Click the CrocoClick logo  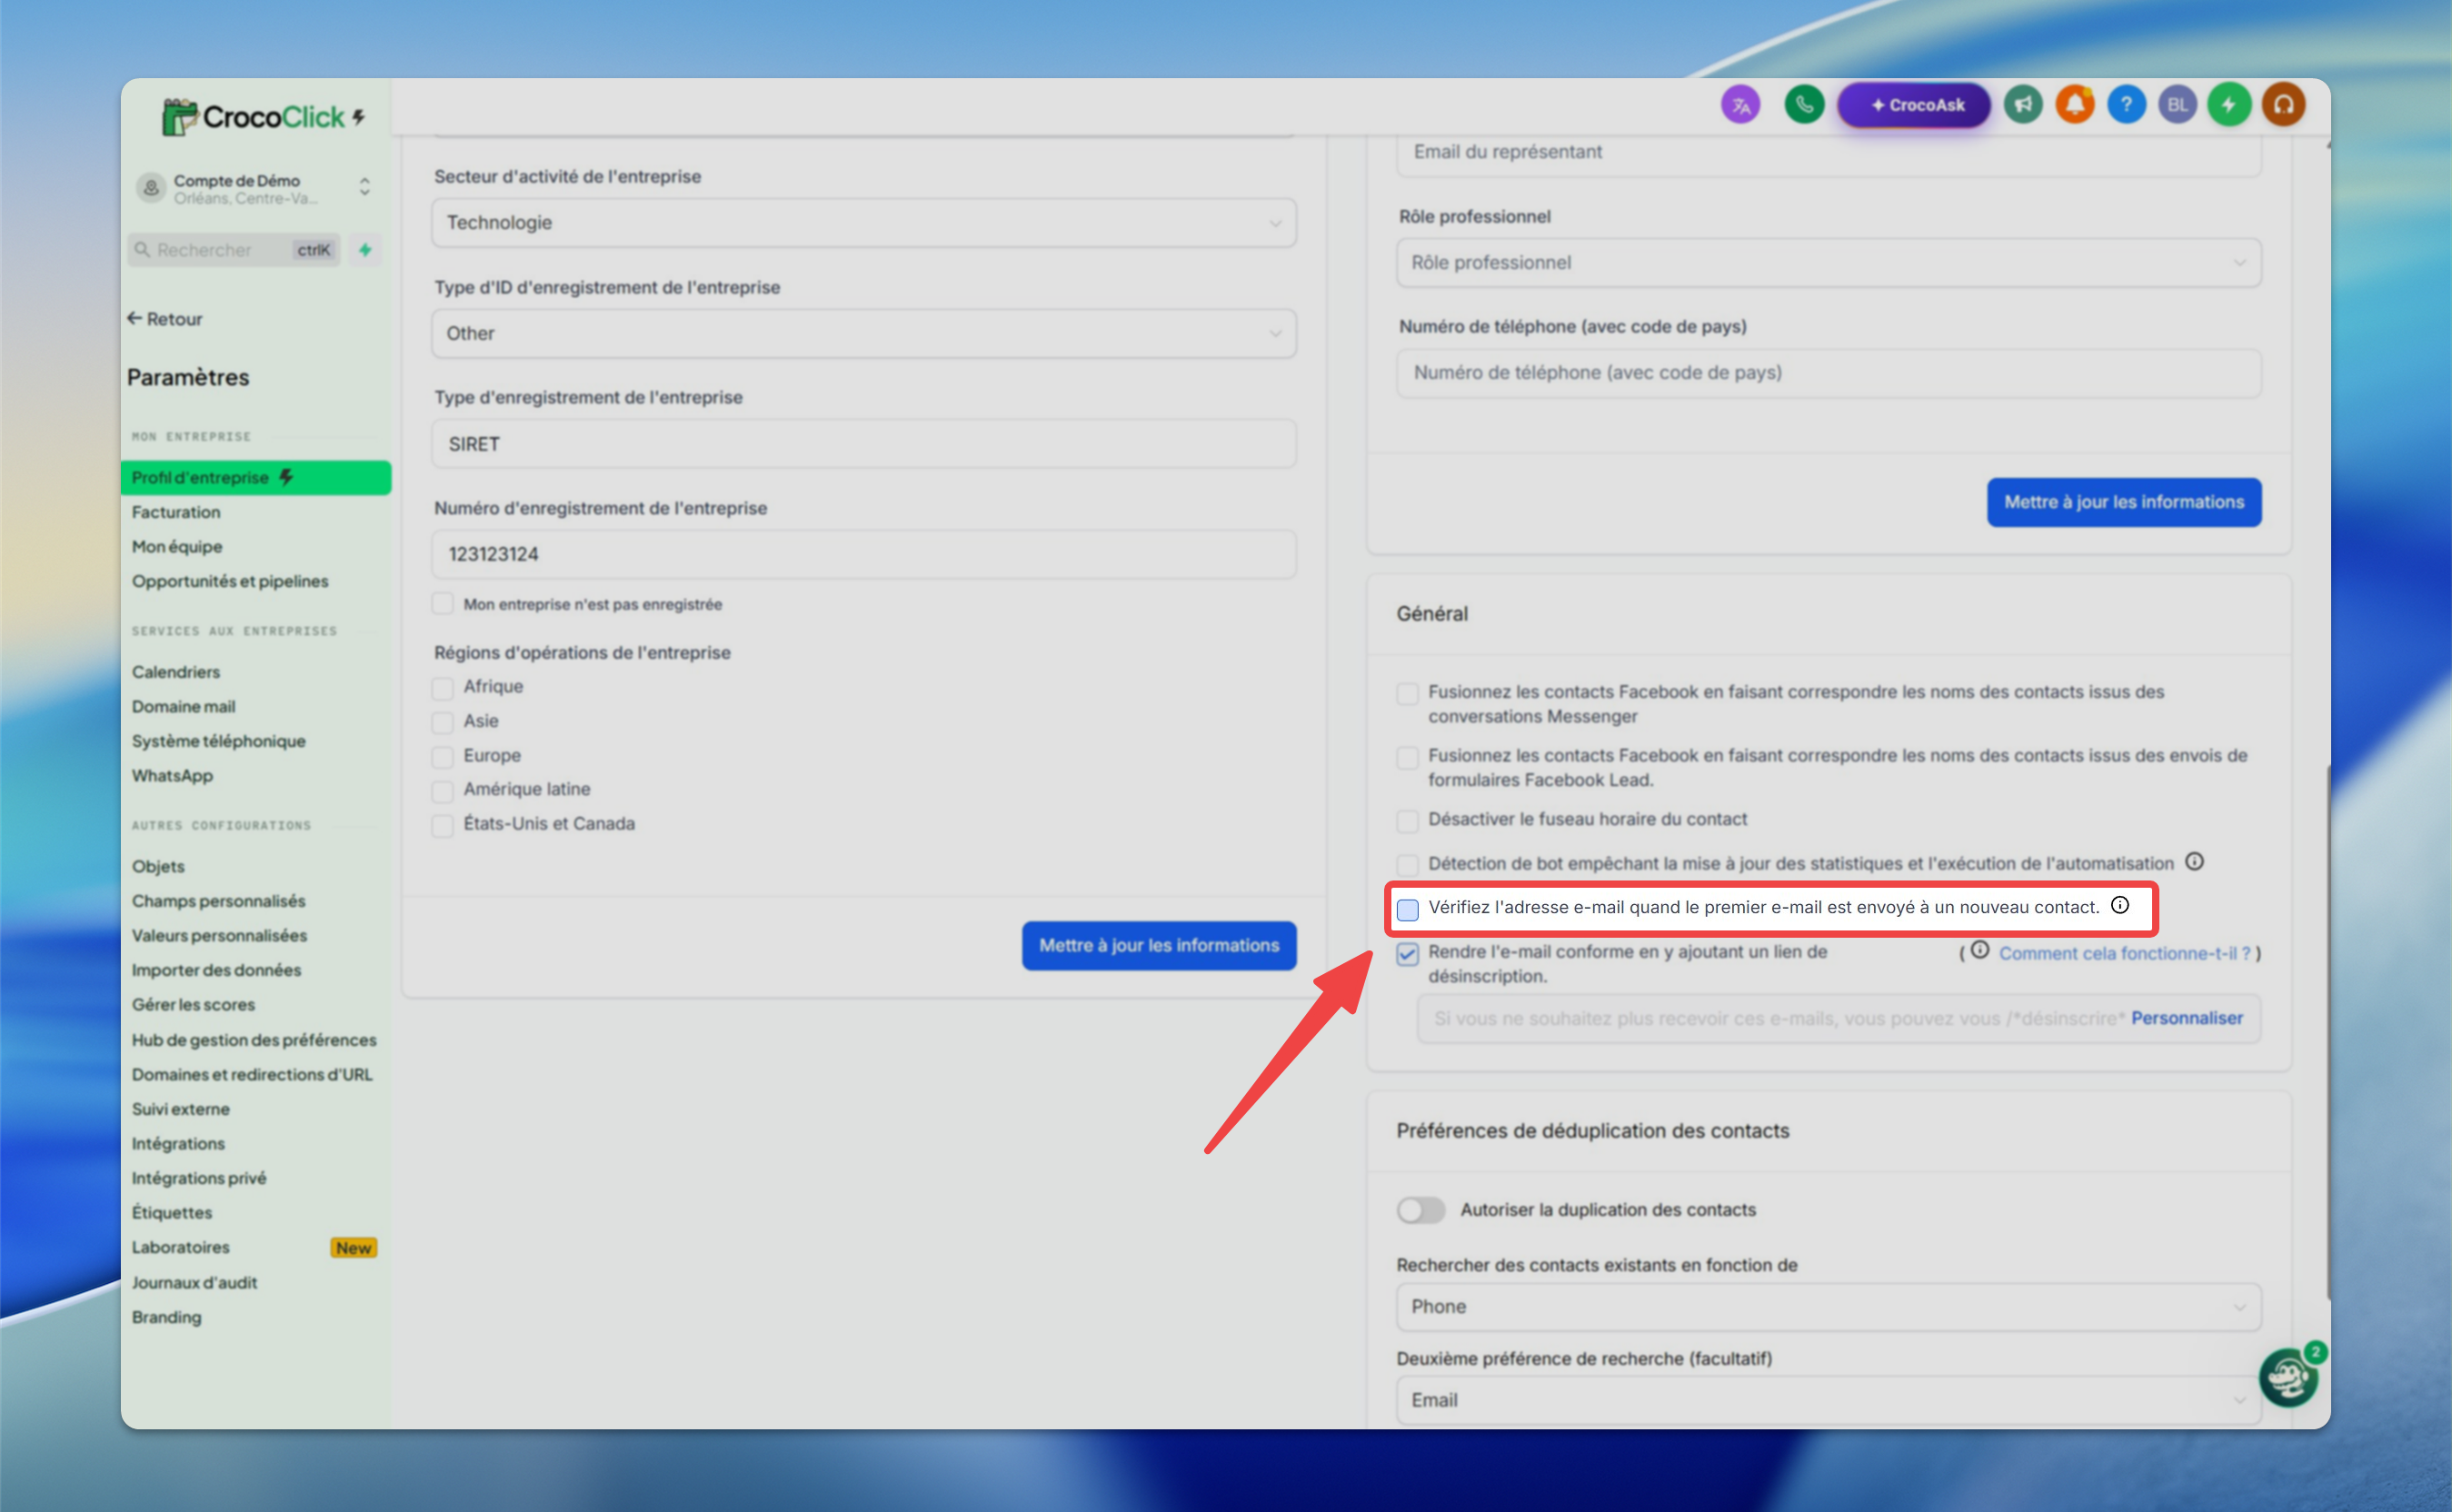(x=264, y=117)
